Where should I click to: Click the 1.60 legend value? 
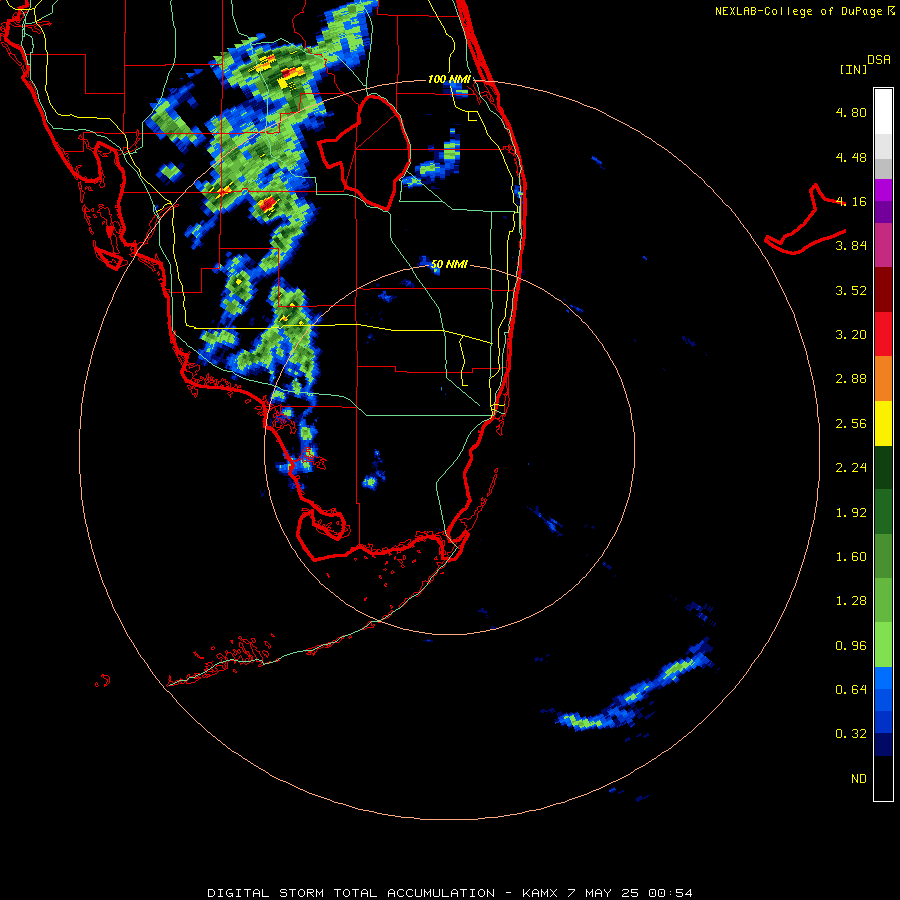point(851,557)
